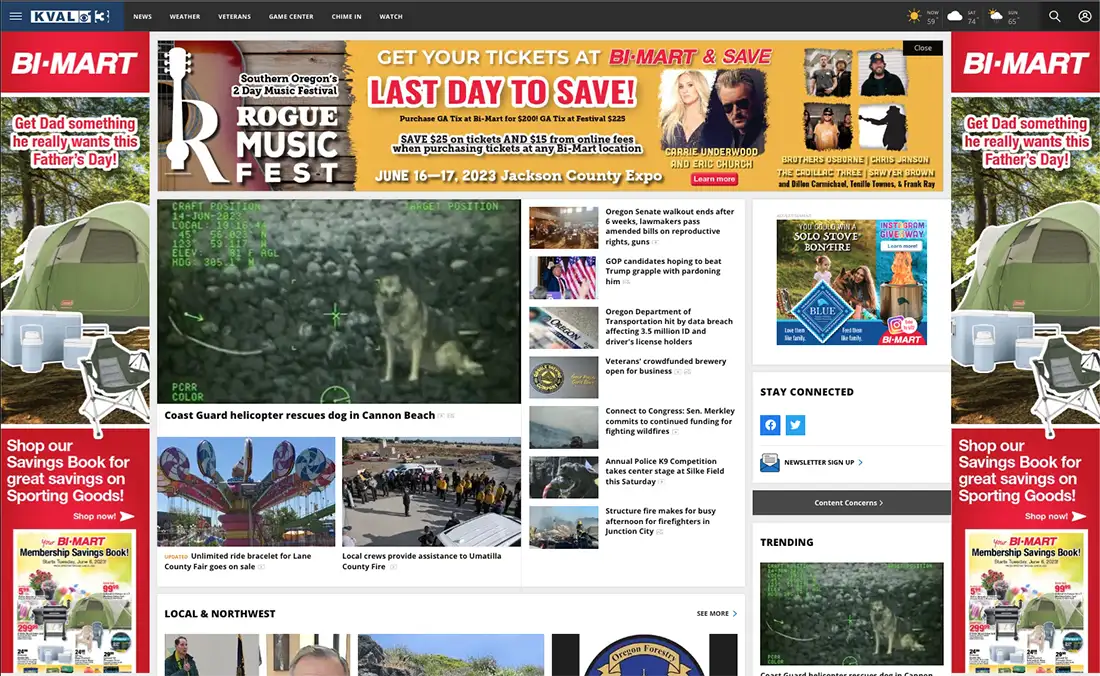Image resolution: width=1100 pixels, height=676 pixels.
Task: Expand the Newsletter Sign Up chevron
Action: 861,463
